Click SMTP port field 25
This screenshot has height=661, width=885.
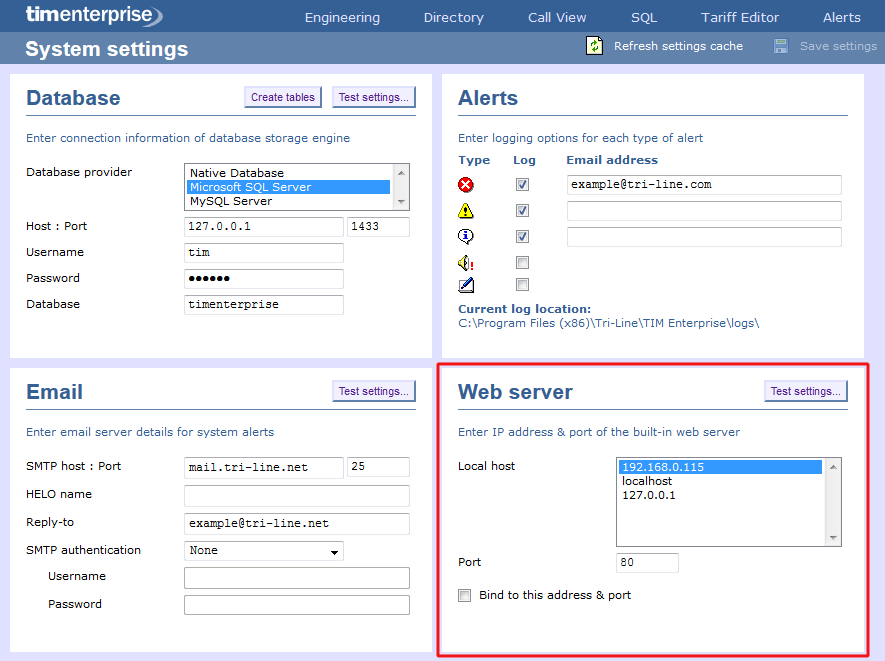(378, 467)
